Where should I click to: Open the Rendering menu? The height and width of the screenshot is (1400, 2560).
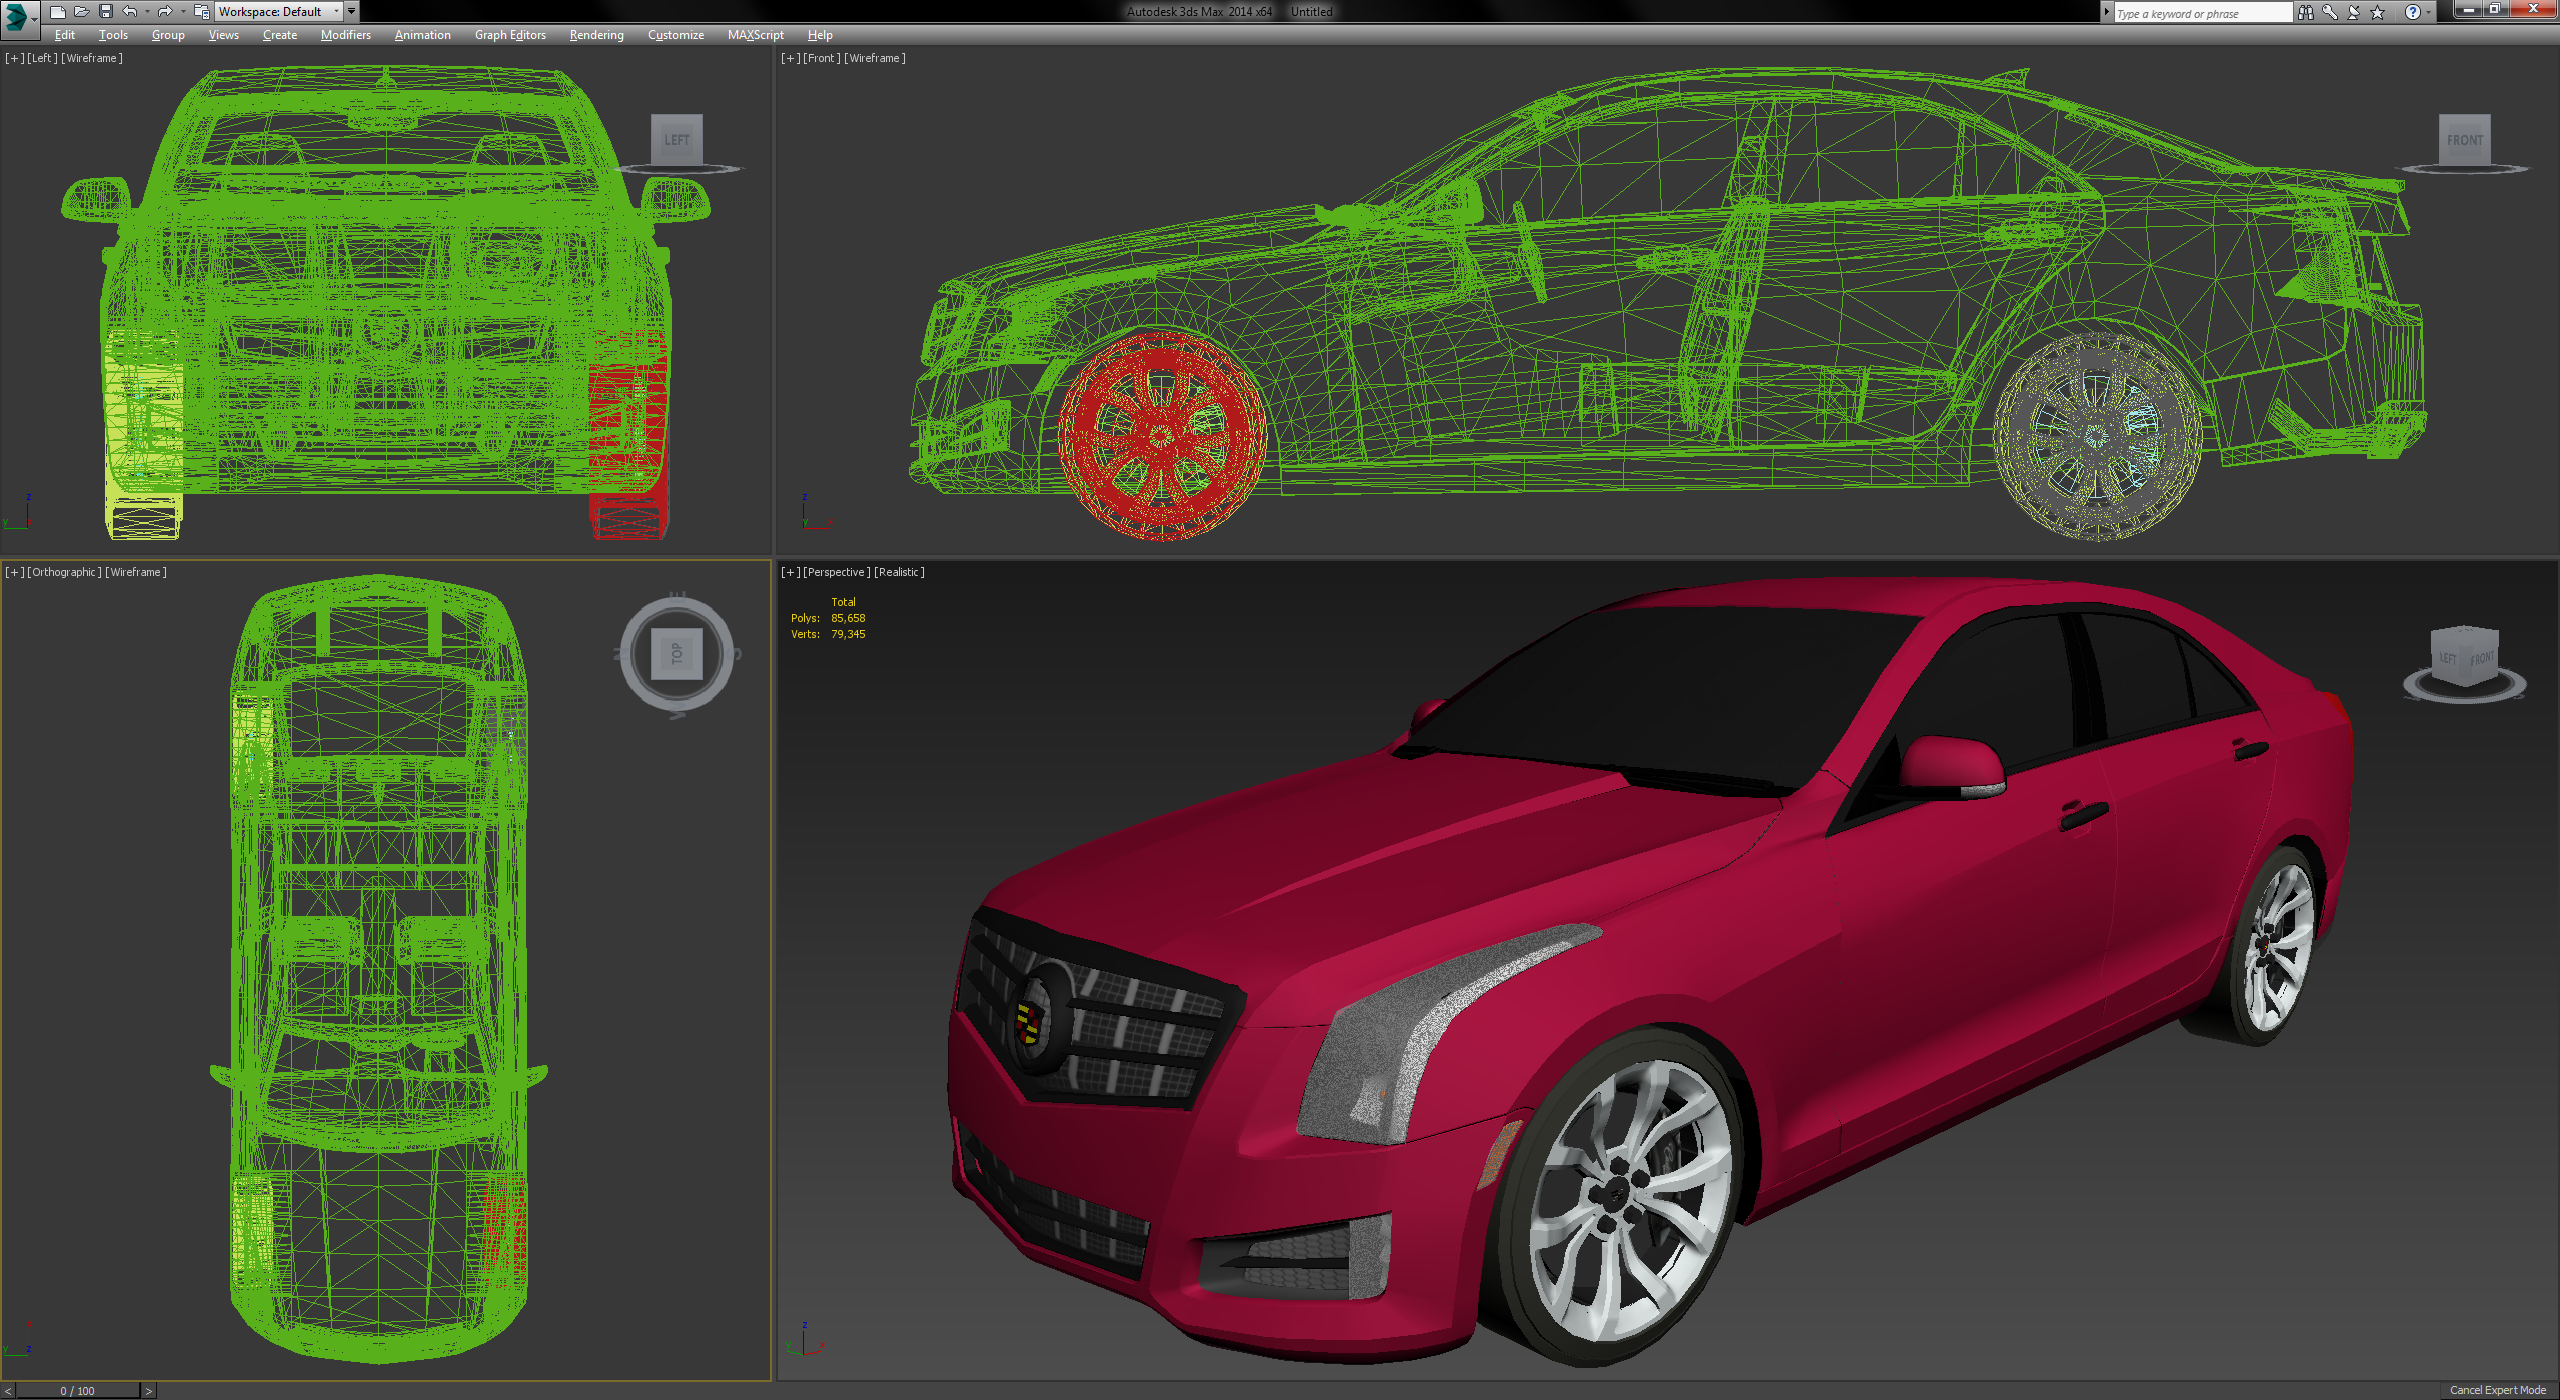pos(595,35)
